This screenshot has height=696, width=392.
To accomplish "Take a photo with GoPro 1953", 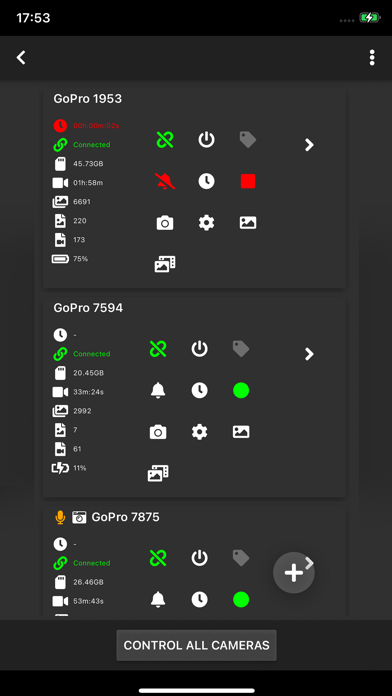I will point(165,222).
